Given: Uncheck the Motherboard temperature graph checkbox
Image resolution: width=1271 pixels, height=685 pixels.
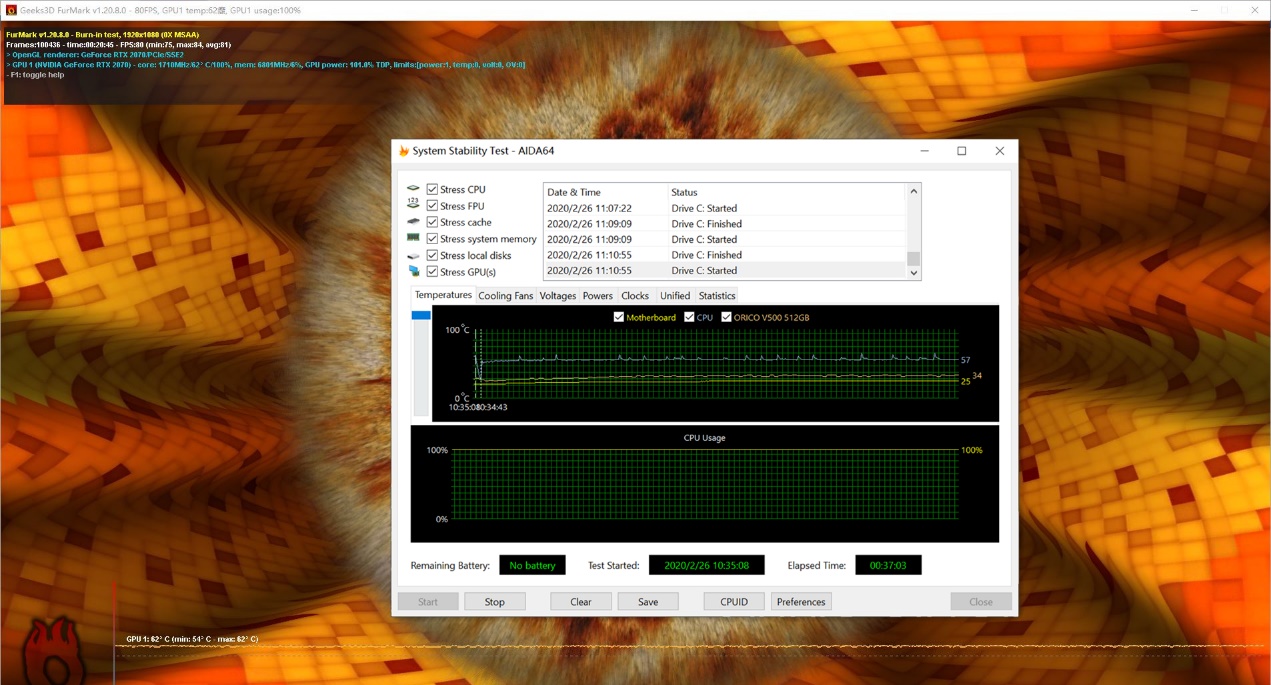Looking at the screenshot, I should point(619,317).
